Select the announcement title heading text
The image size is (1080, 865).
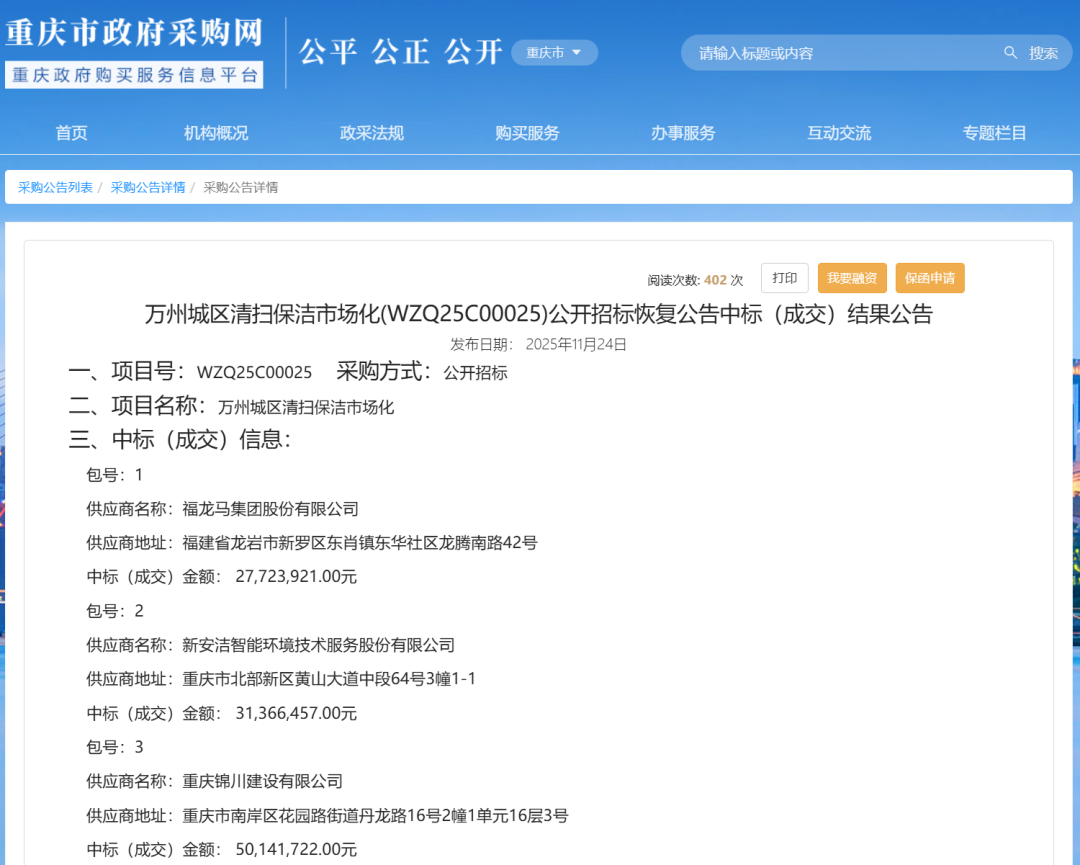coord(539,314)
